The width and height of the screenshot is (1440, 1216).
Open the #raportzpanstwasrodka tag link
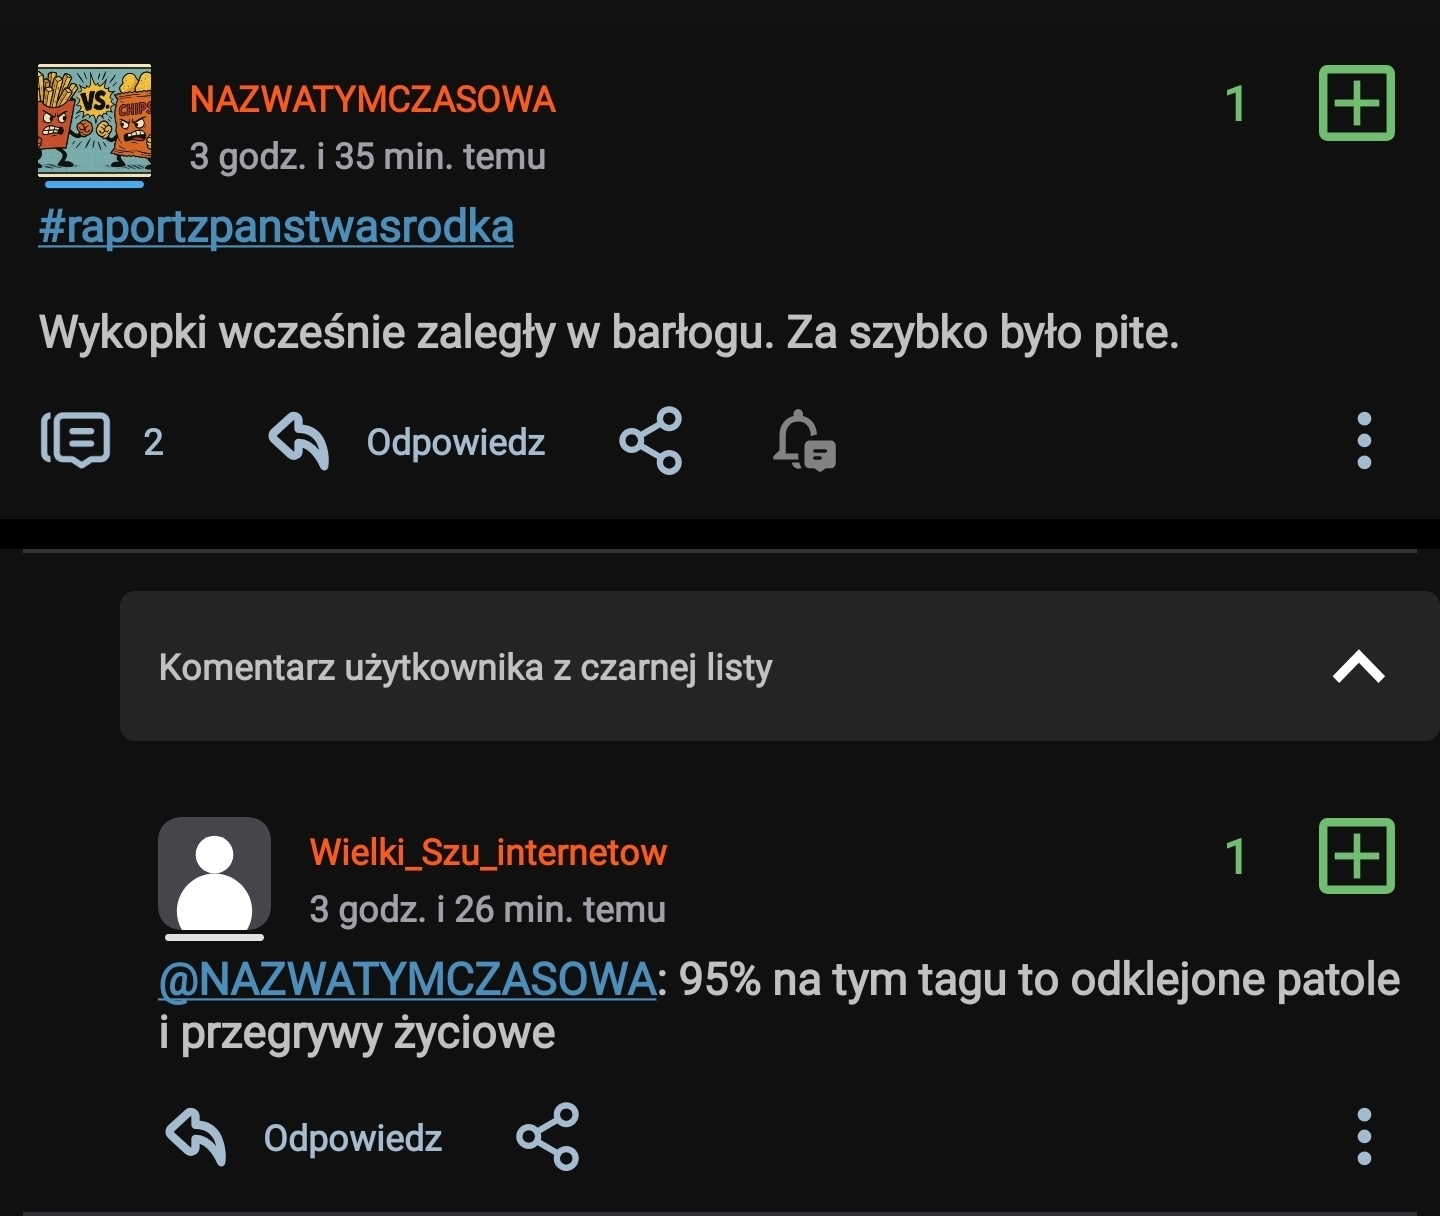[x=276, y=227]
